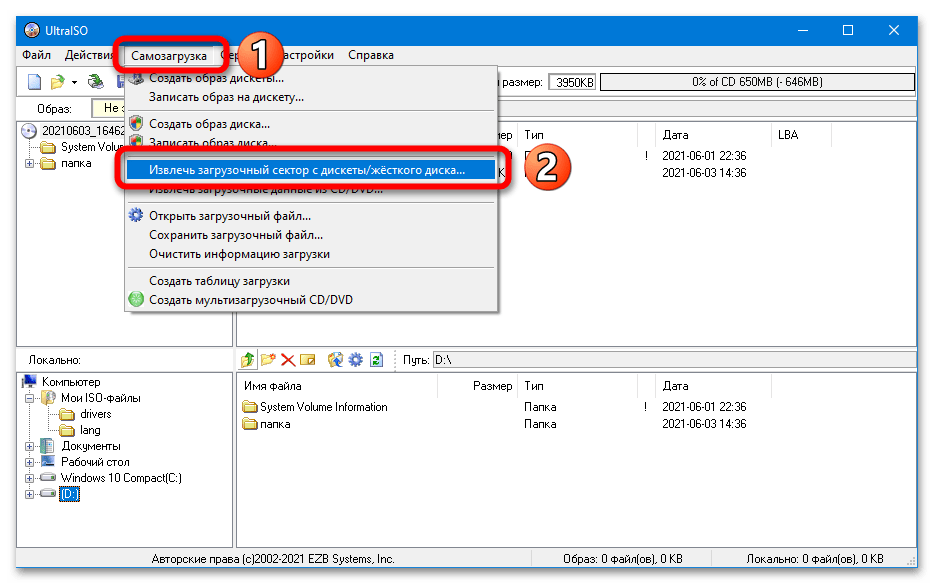Screen dimensions: 934x584
Task: Click the green refresh icon in local toolbar
Action: tap(376, 359)
